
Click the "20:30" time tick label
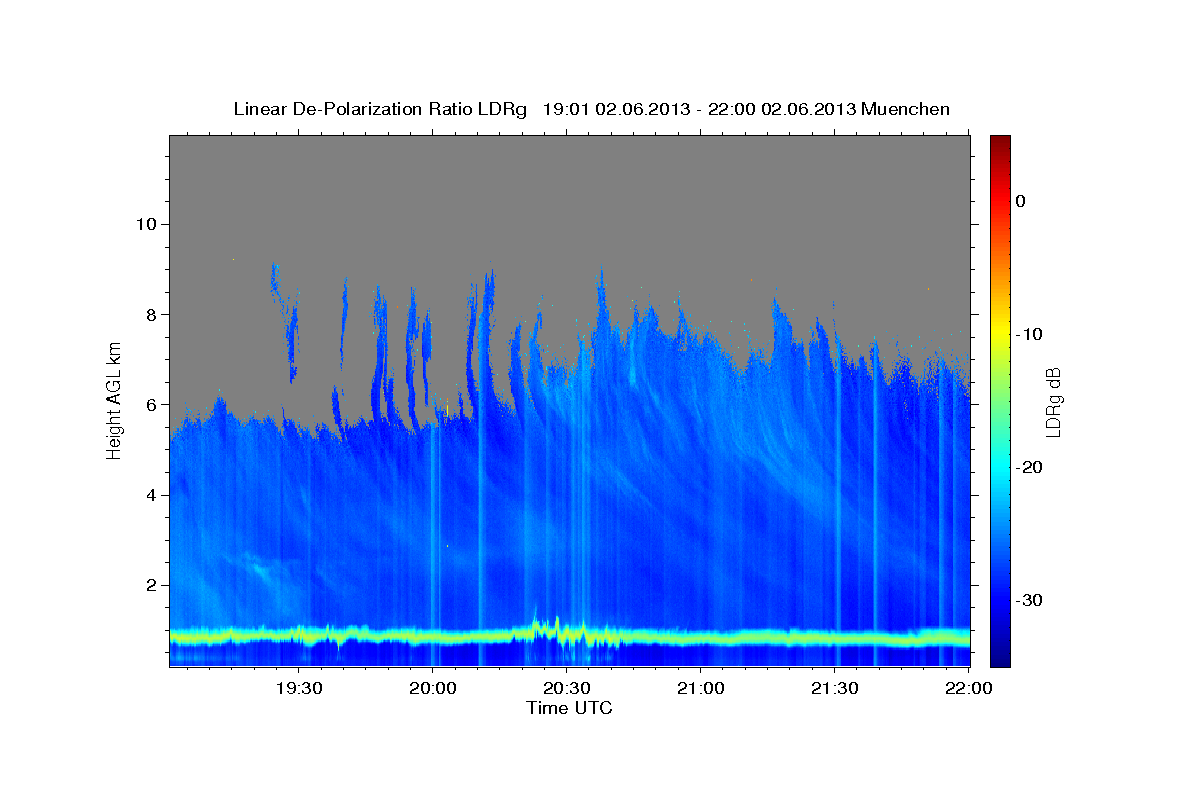tap(566, 688)
